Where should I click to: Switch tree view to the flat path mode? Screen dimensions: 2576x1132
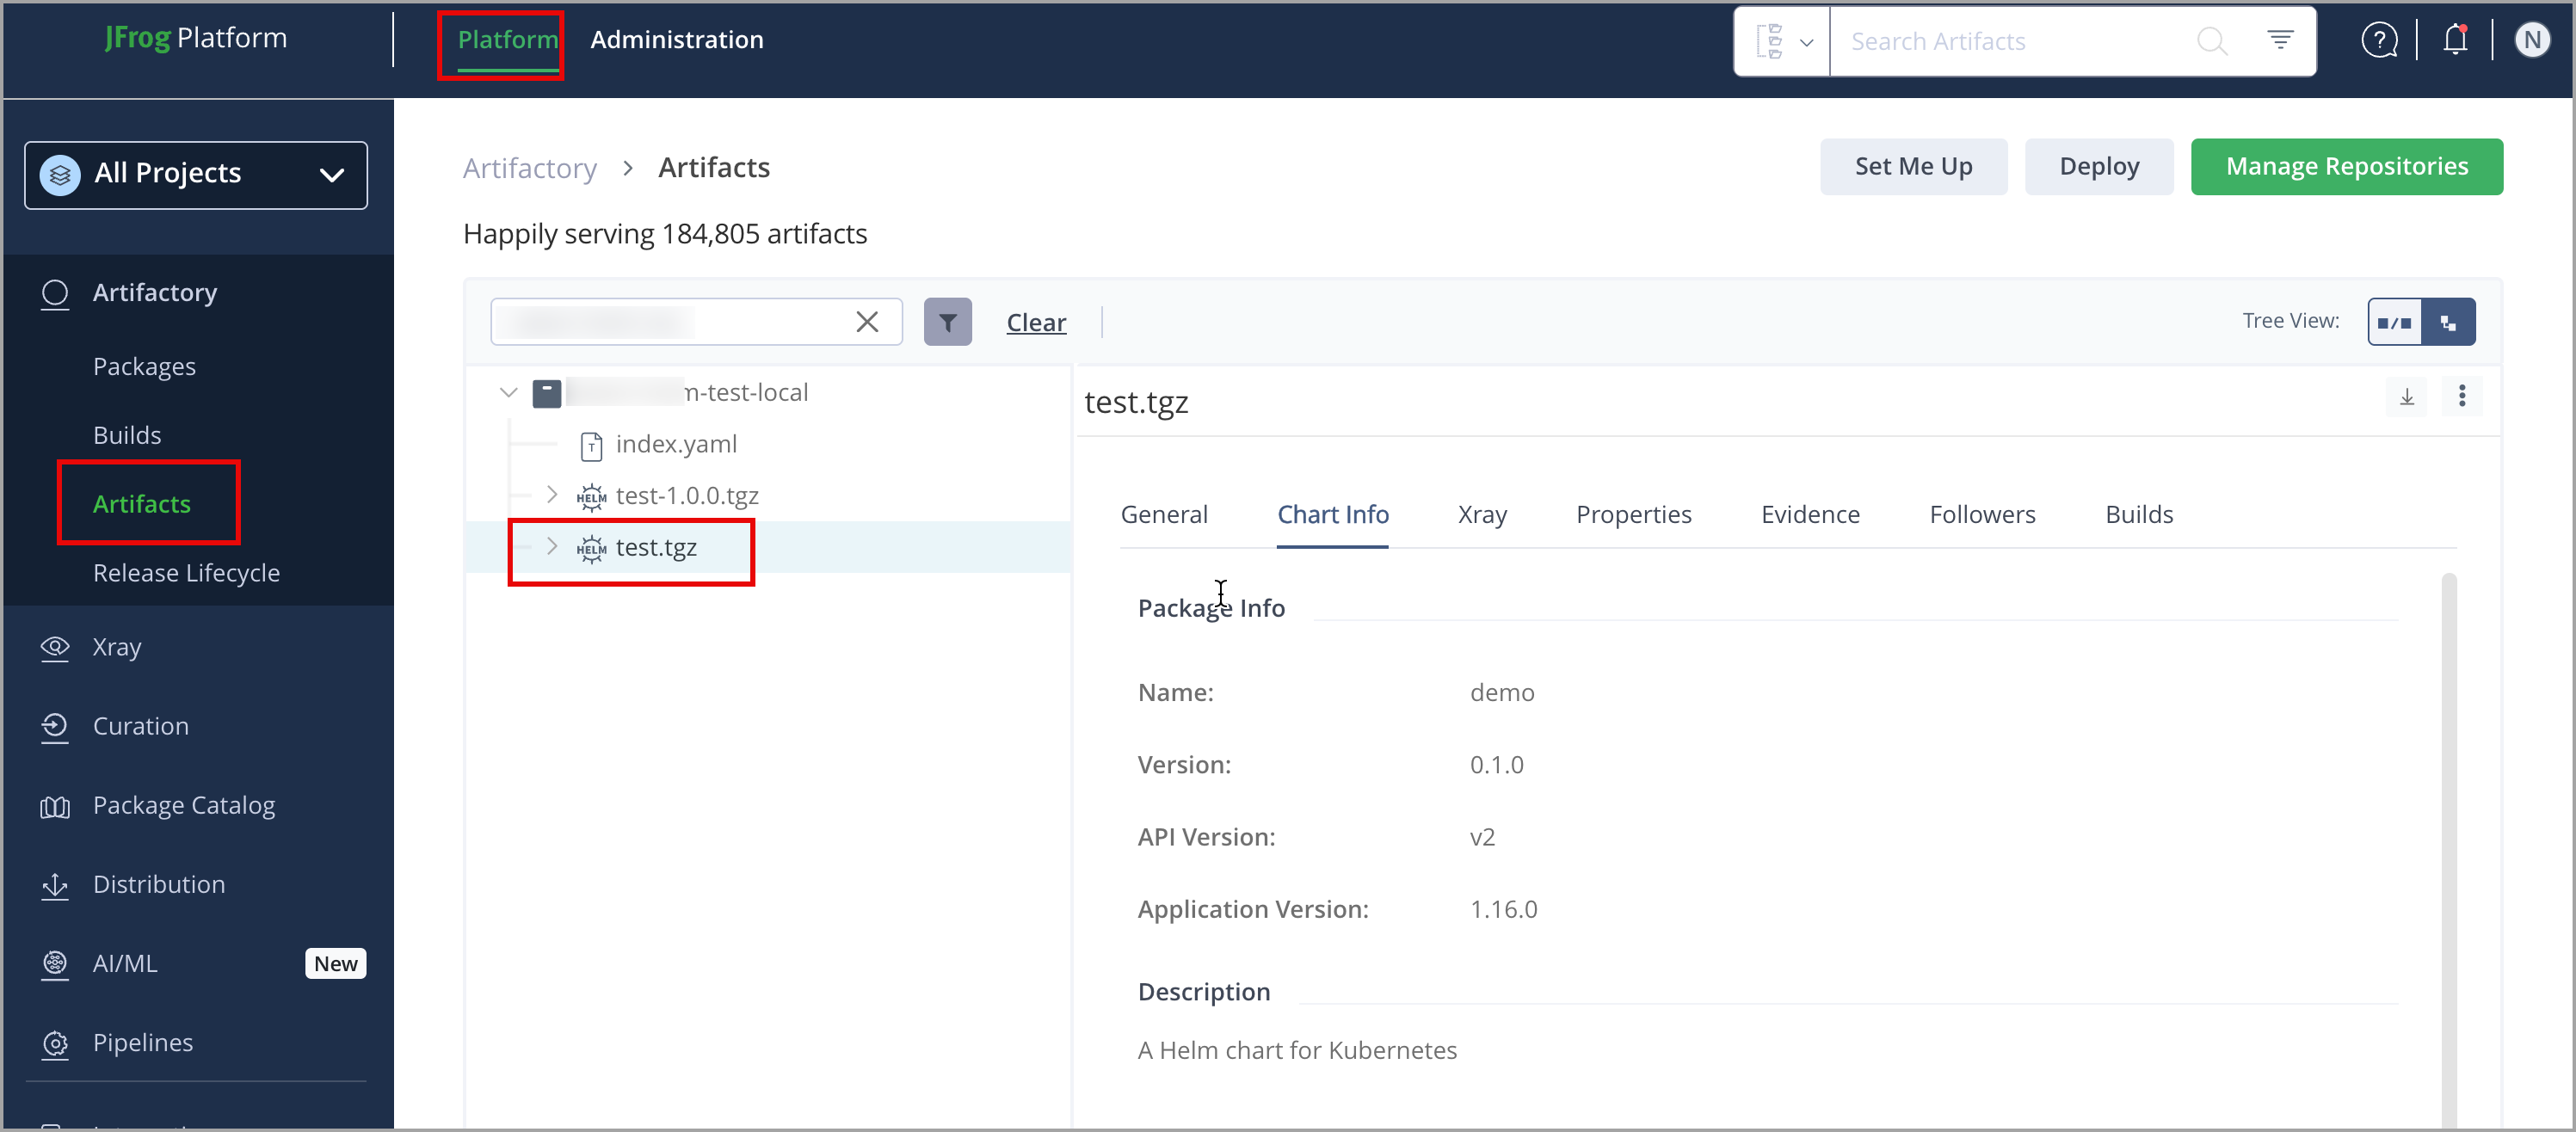point(2394,322)
